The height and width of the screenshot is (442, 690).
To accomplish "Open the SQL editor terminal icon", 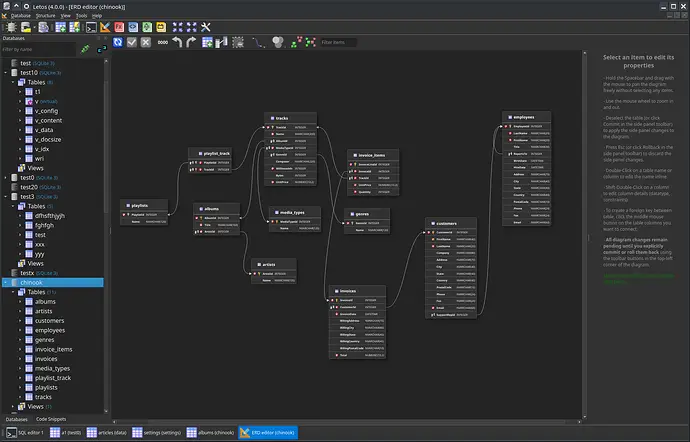I will coord(91,27).
